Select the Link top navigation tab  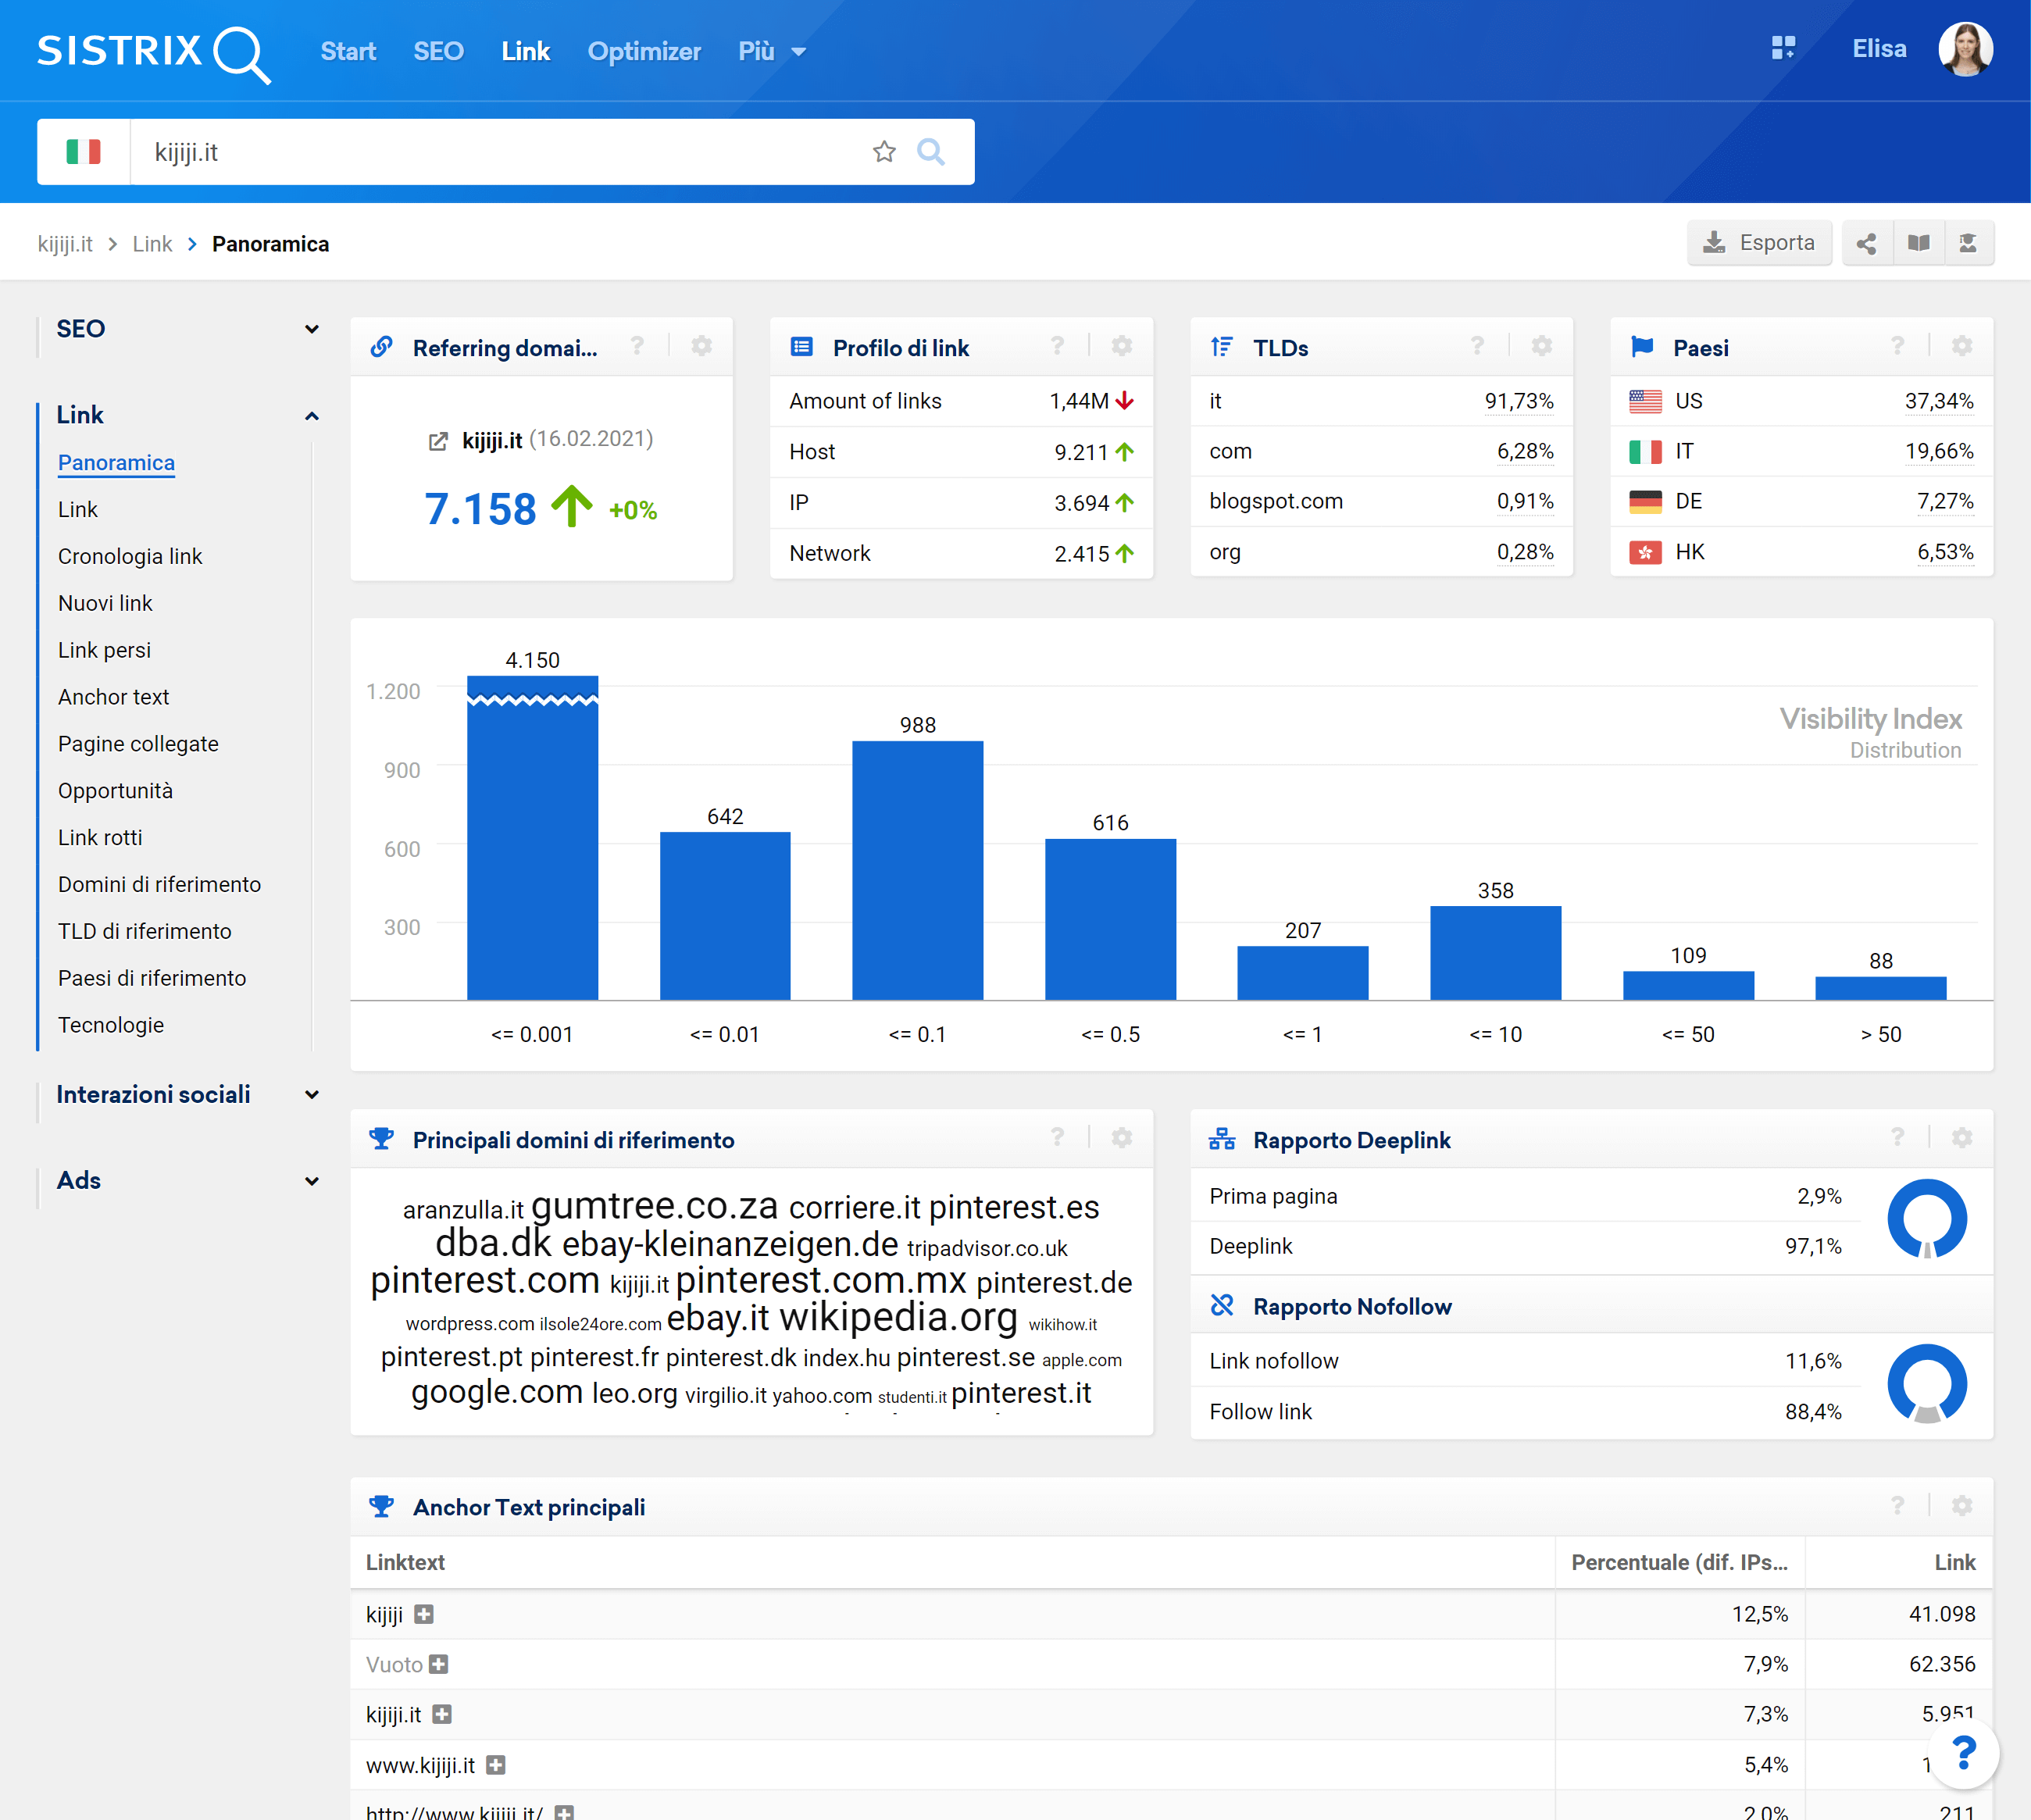tap(525, 51)
